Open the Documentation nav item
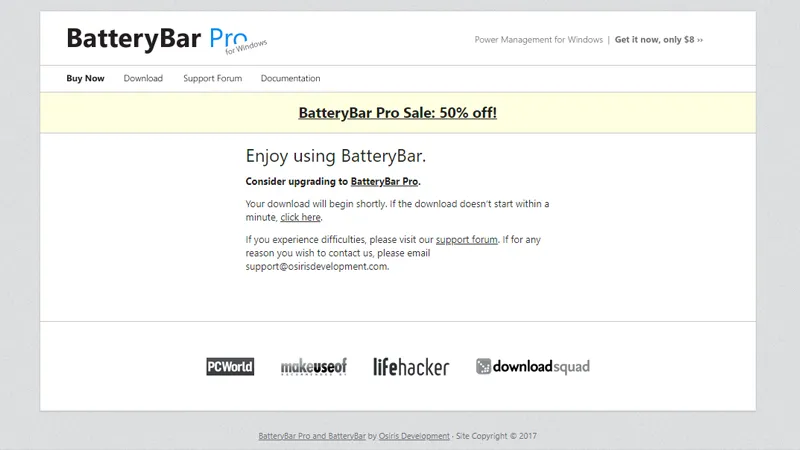This screenshot has height=450, width=800. click(x=290, y=78)
